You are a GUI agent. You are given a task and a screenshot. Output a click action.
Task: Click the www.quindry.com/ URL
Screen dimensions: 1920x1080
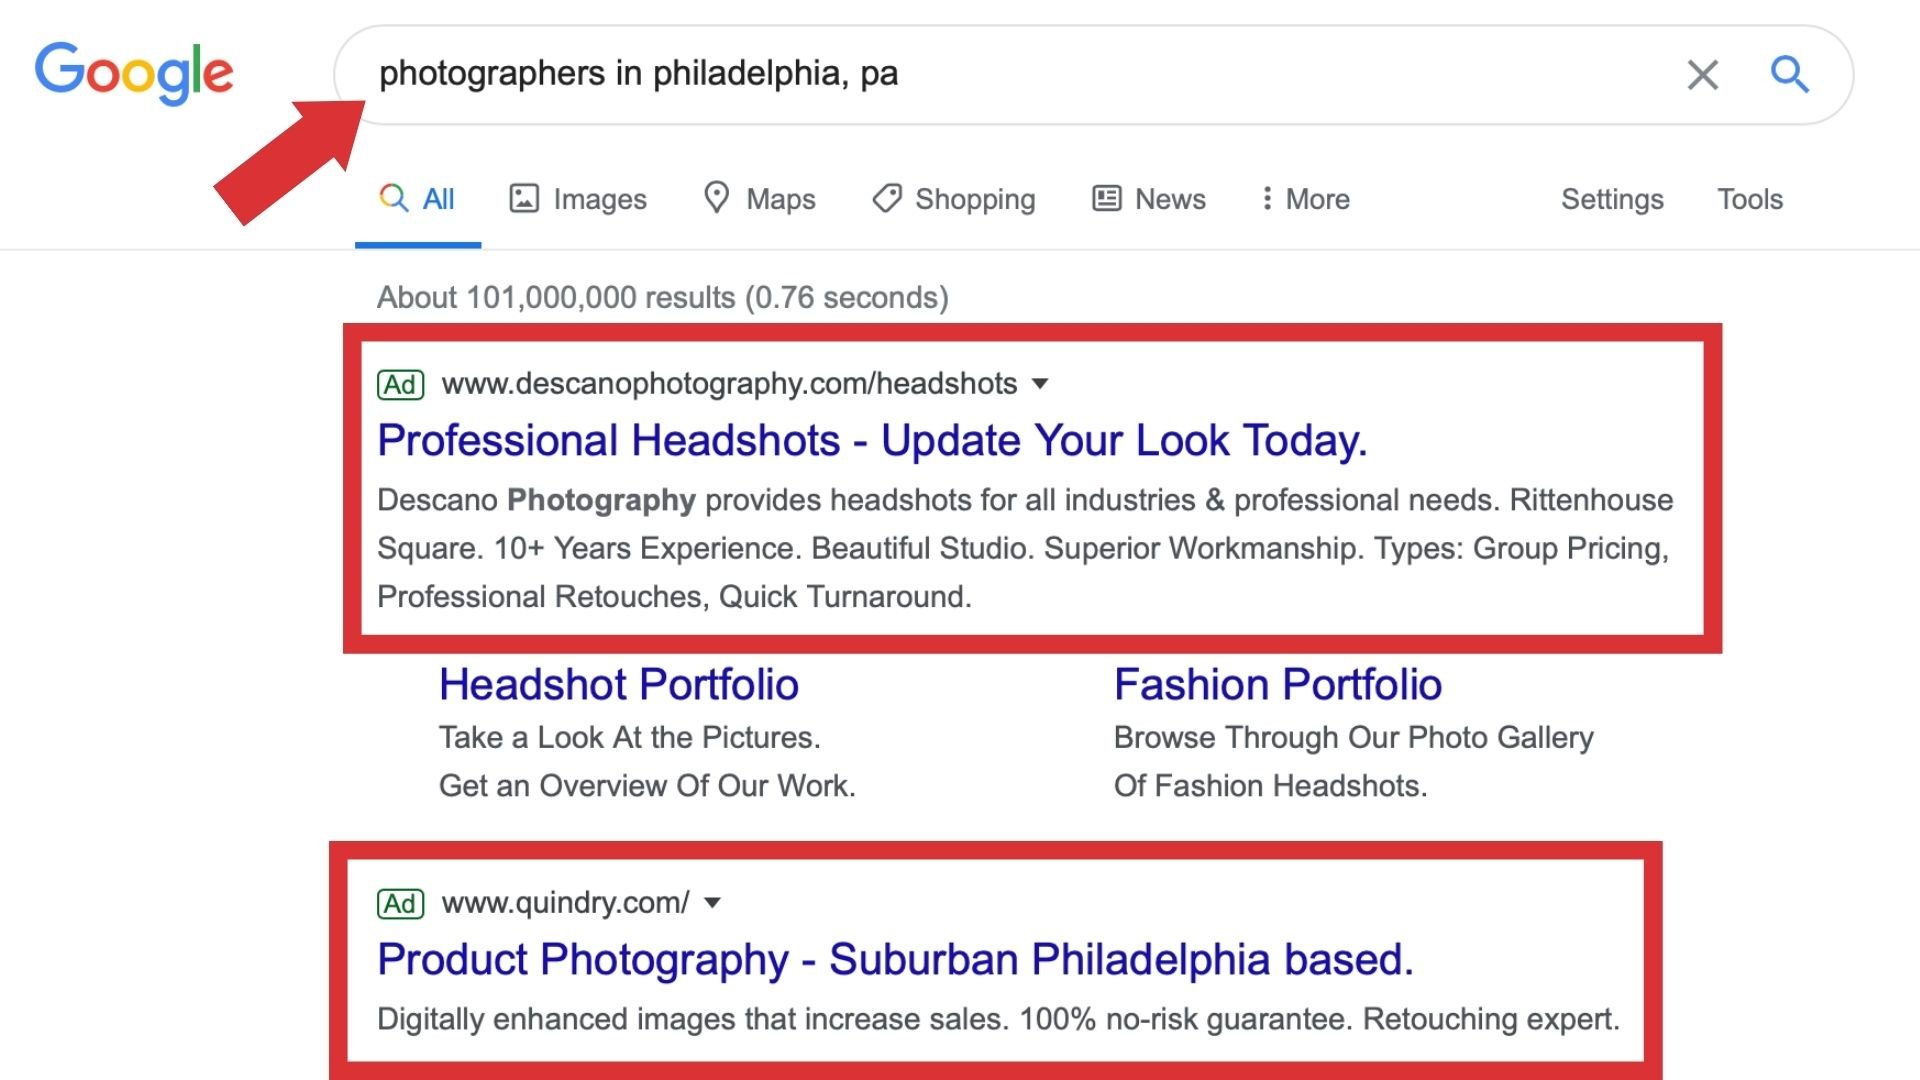(x=565, y=903)
